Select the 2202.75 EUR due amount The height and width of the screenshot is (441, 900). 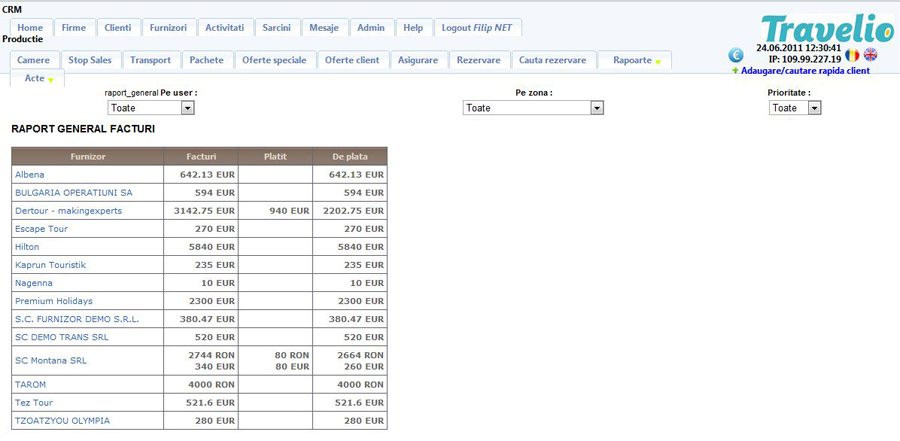click(354, 211)
